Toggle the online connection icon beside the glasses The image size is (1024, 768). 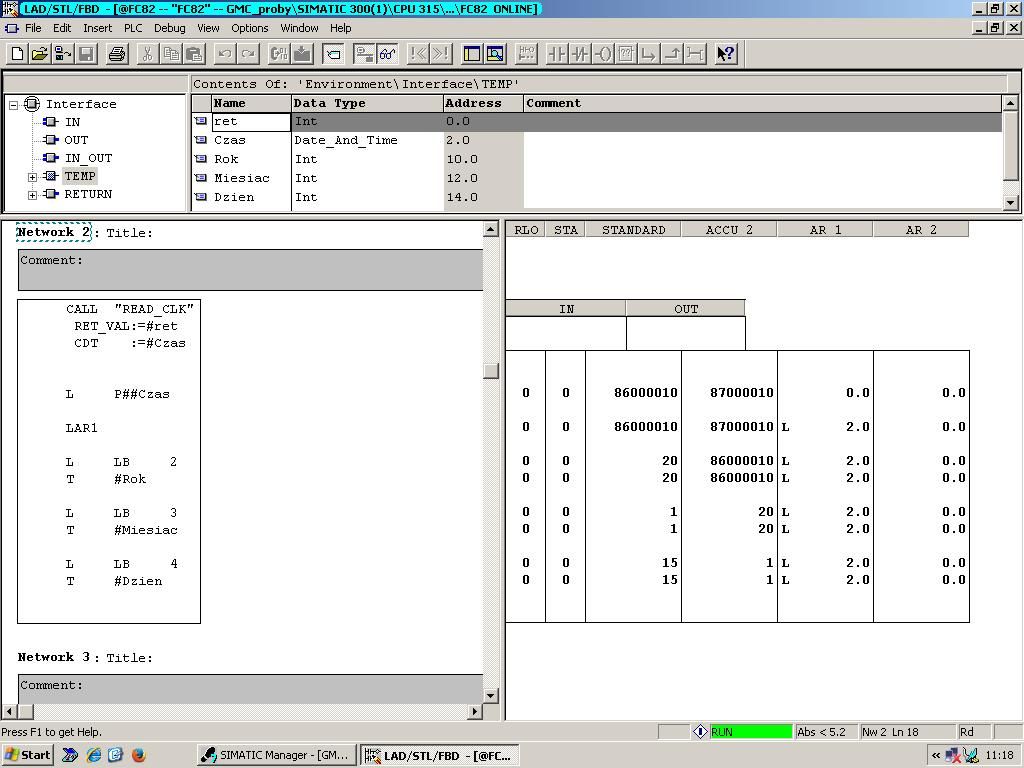(364, 54)
